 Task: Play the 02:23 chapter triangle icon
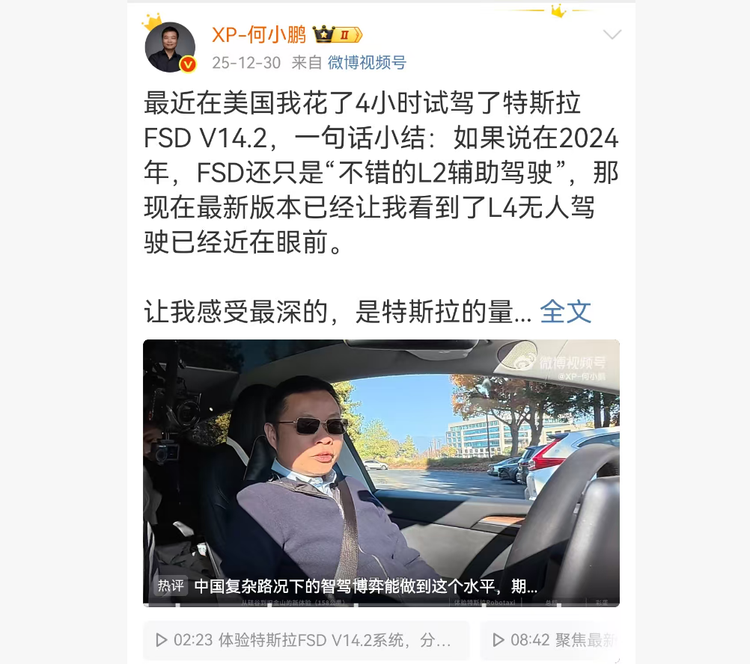point(162,640)
